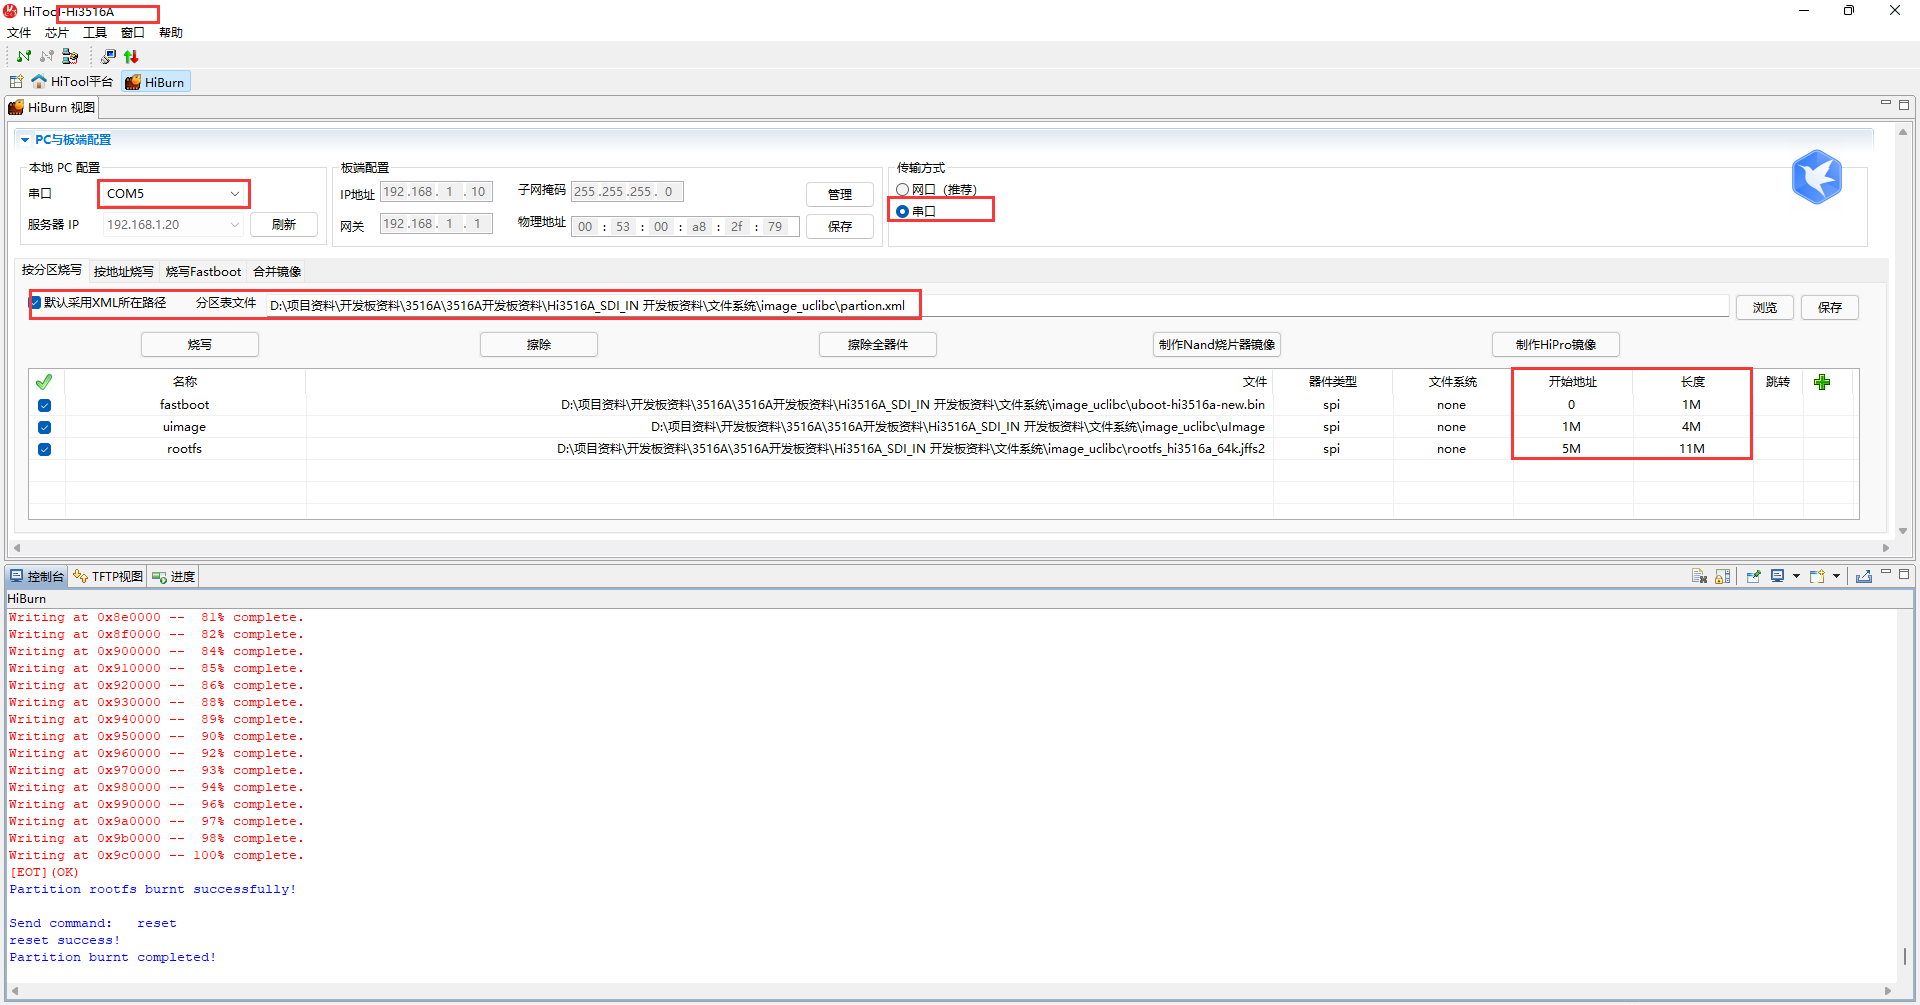
Task: Select the 网口 (推荐) radio button
Action: (903, 190)
